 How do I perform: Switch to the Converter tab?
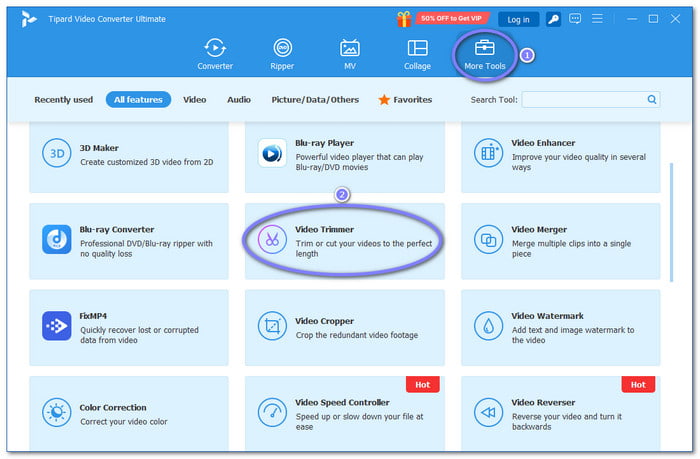click(x=214, y=53)
